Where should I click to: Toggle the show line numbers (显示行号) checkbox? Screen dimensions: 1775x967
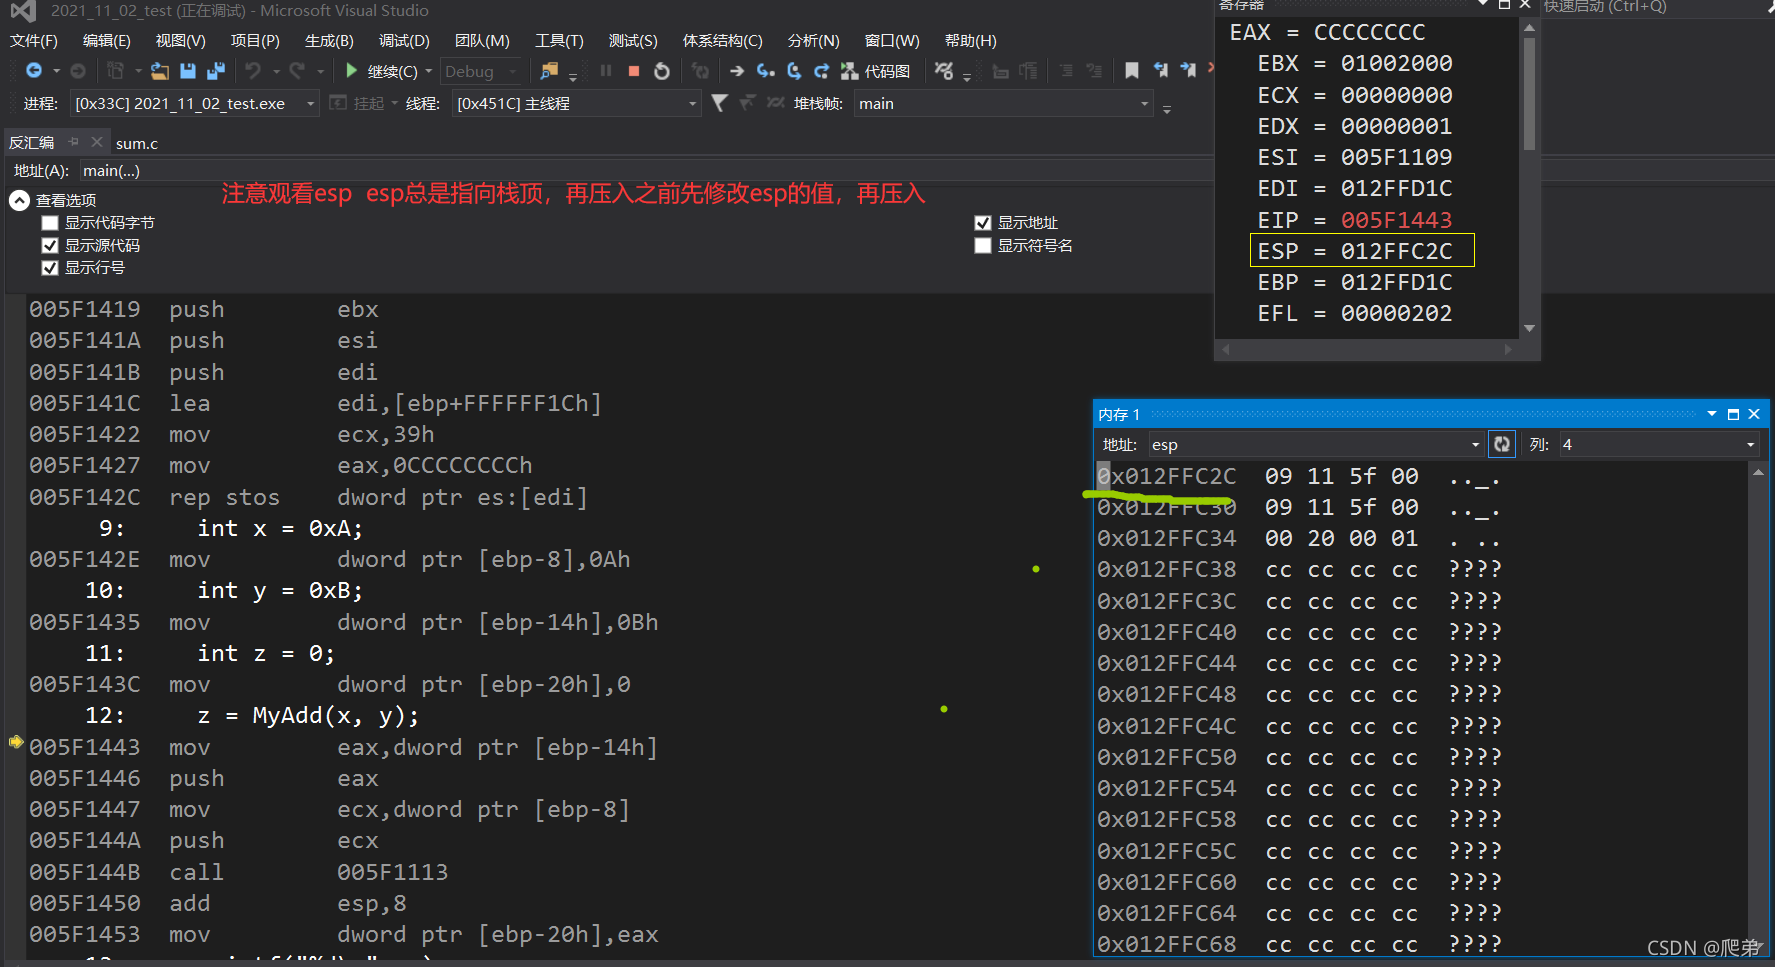pos(49,268)
